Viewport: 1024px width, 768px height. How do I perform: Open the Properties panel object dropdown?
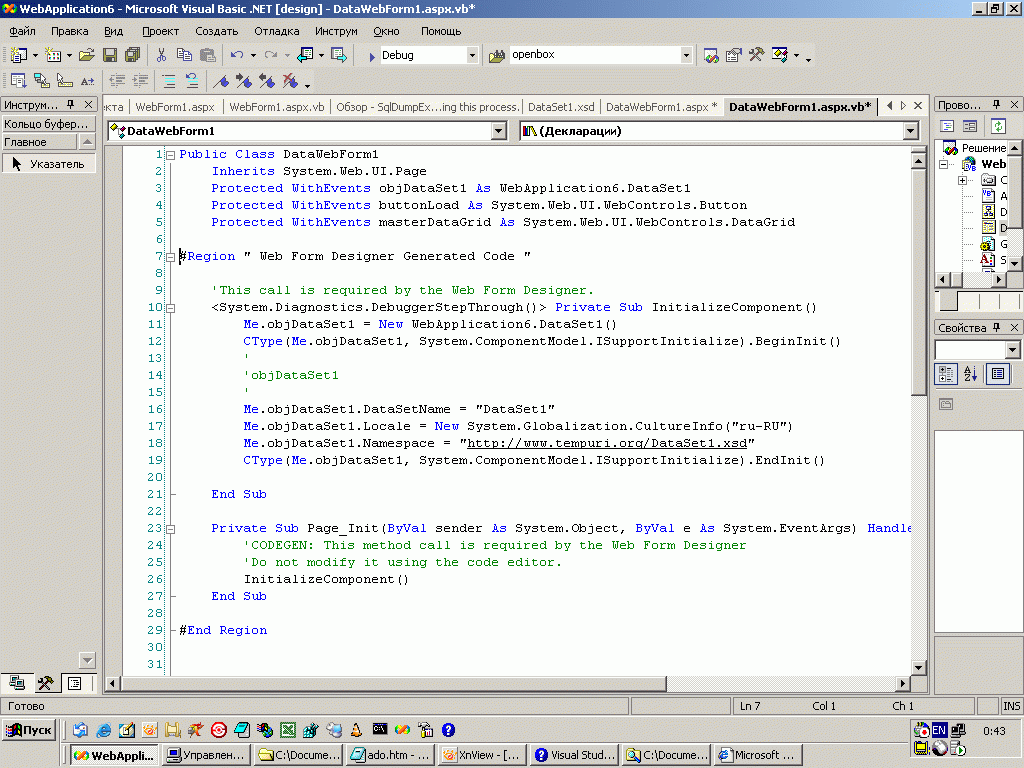coord(1012,350)
